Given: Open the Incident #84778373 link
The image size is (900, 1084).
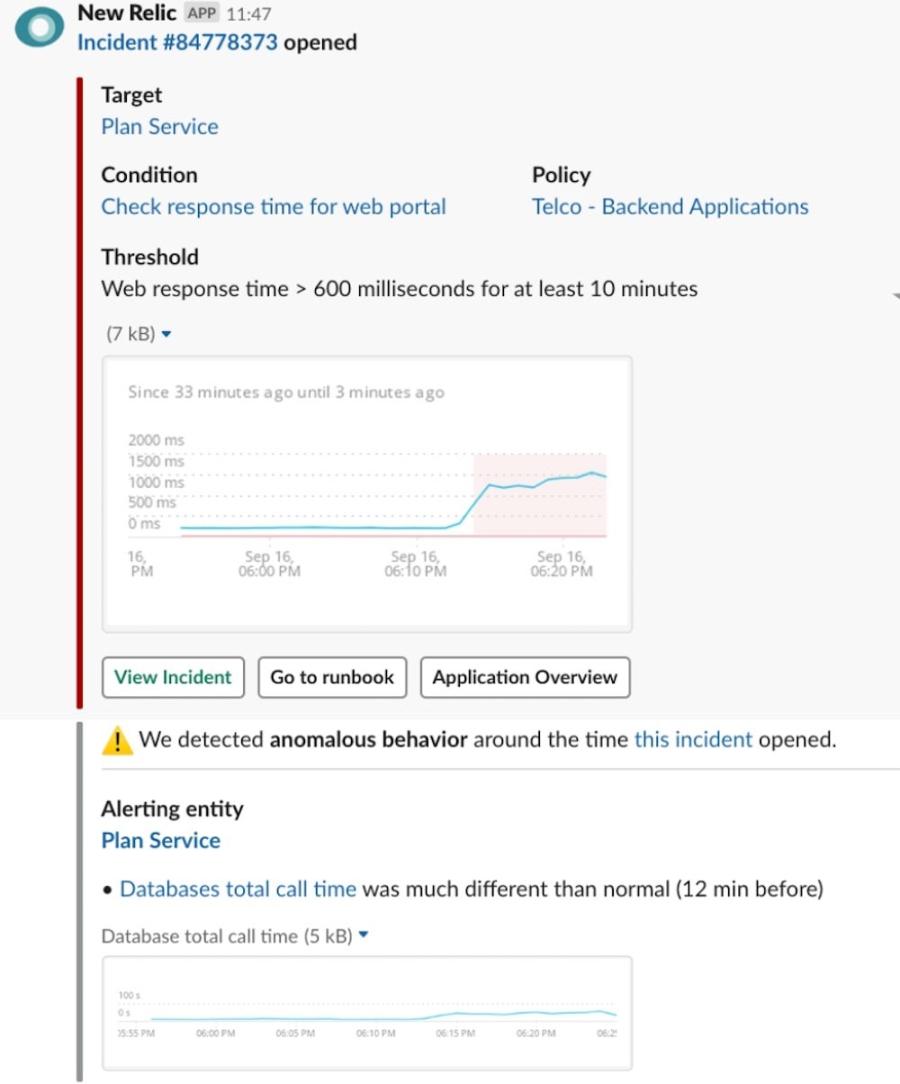Looking at the screenshot, I should coord(177,42).
